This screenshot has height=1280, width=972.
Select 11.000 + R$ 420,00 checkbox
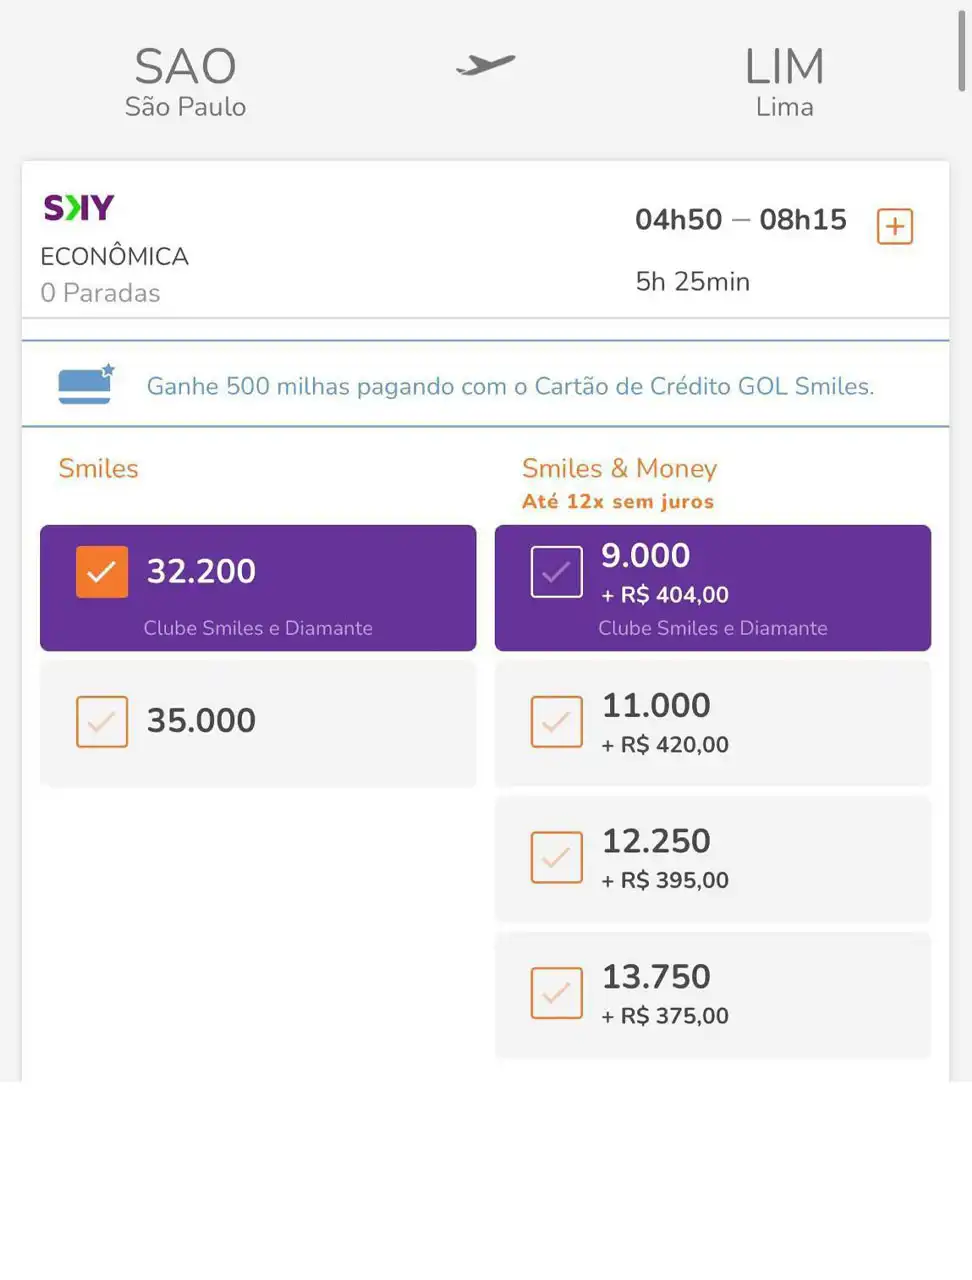coord(556,722)
